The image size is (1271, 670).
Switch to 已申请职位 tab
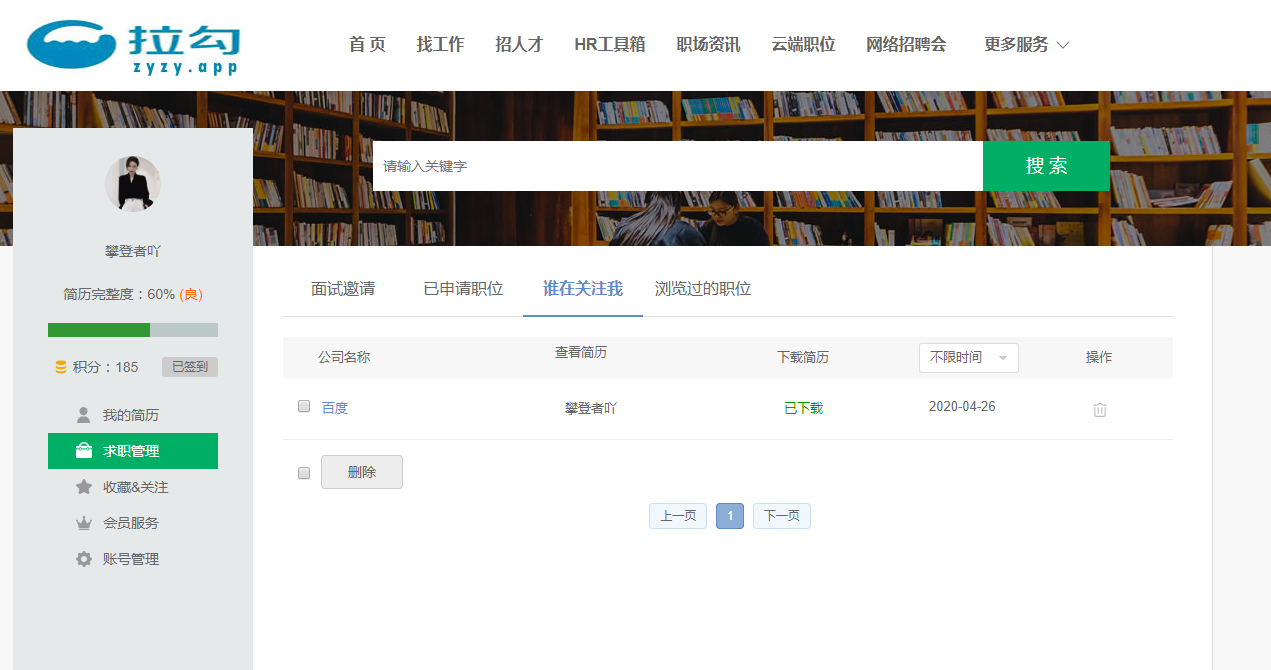tap(463, 289)
